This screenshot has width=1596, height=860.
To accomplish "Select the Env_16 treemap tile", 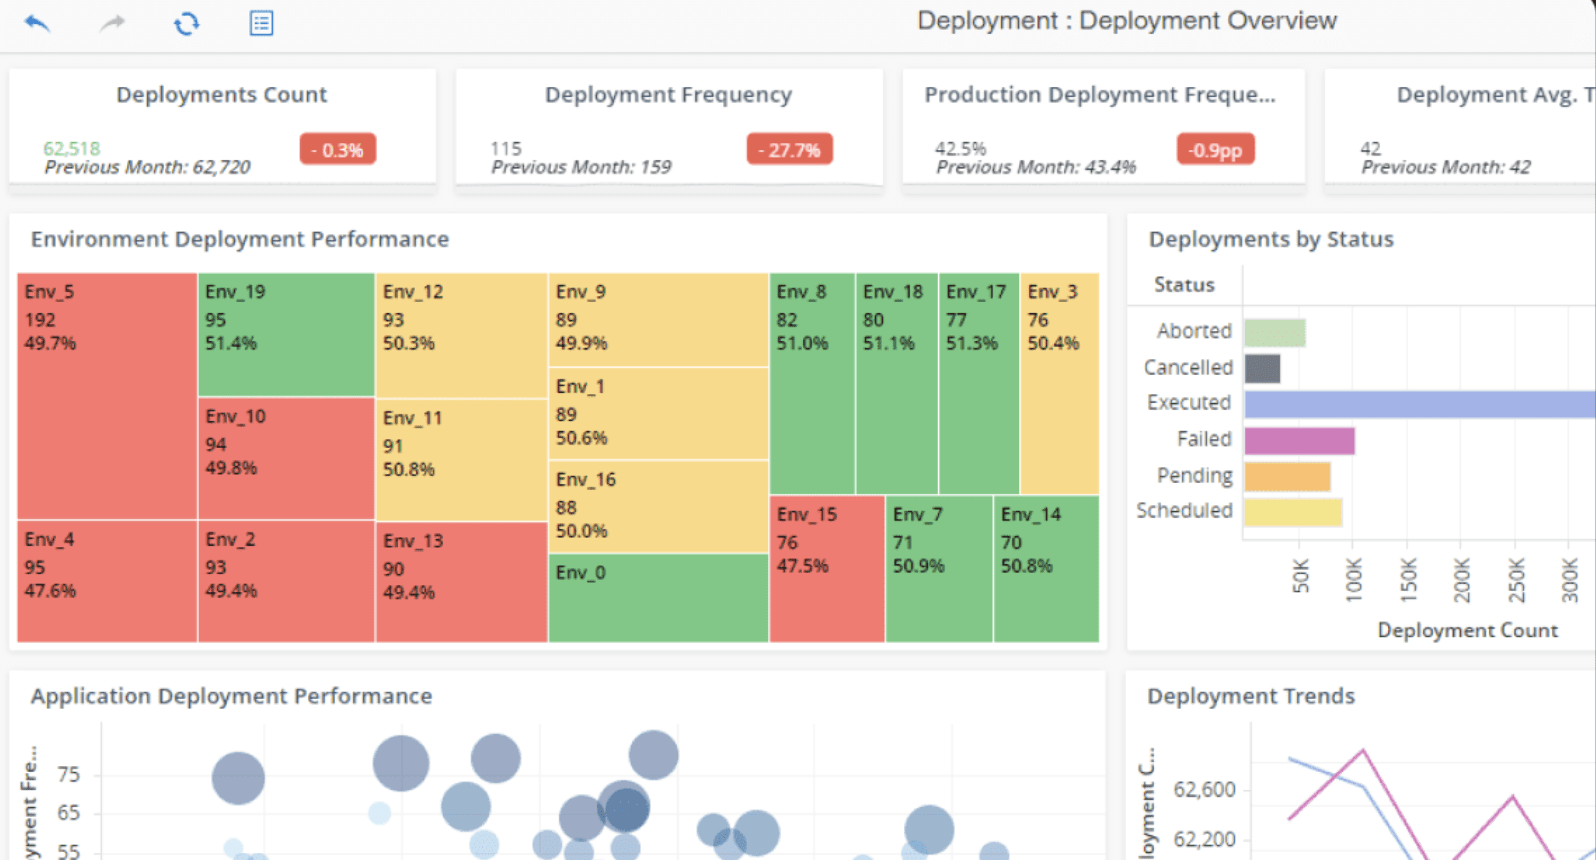I will click(x=658, y=507).
